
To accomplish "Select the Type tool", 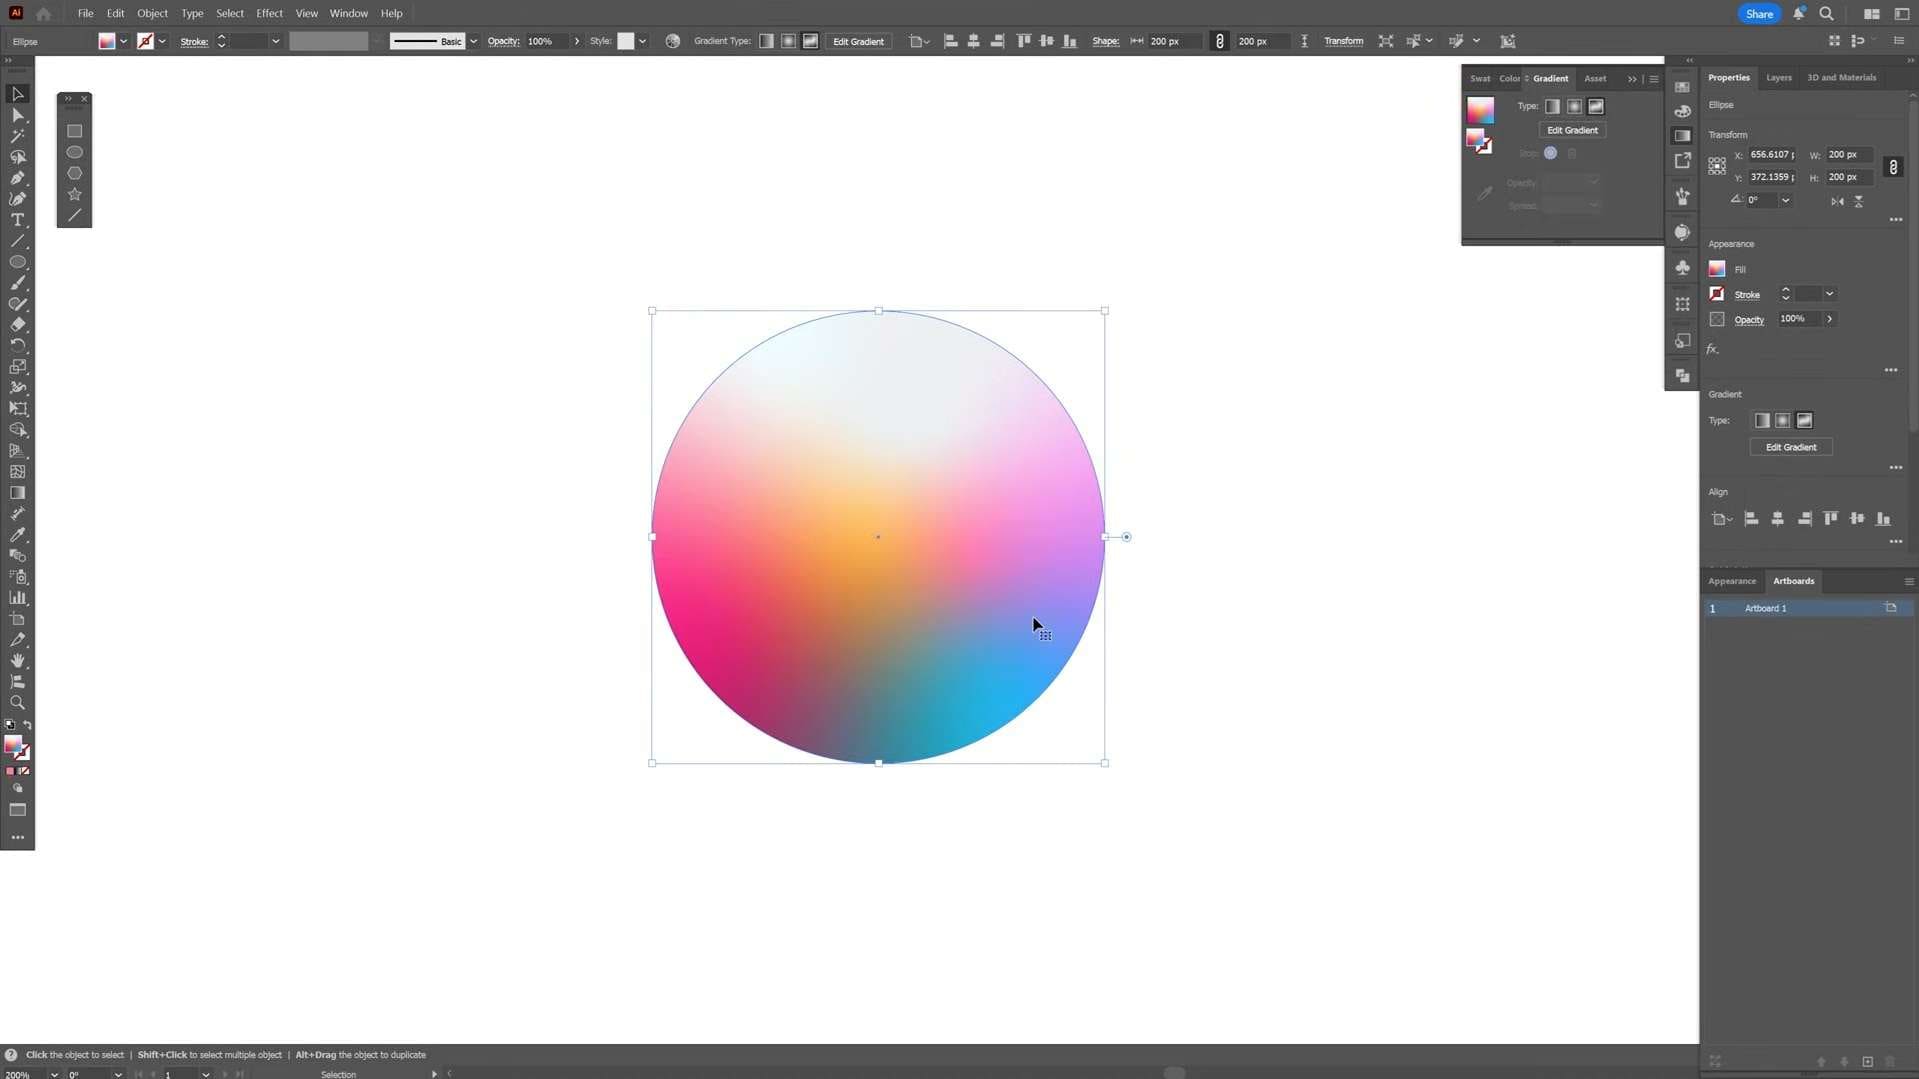I will pyautogui.click(x=17, y=220).
